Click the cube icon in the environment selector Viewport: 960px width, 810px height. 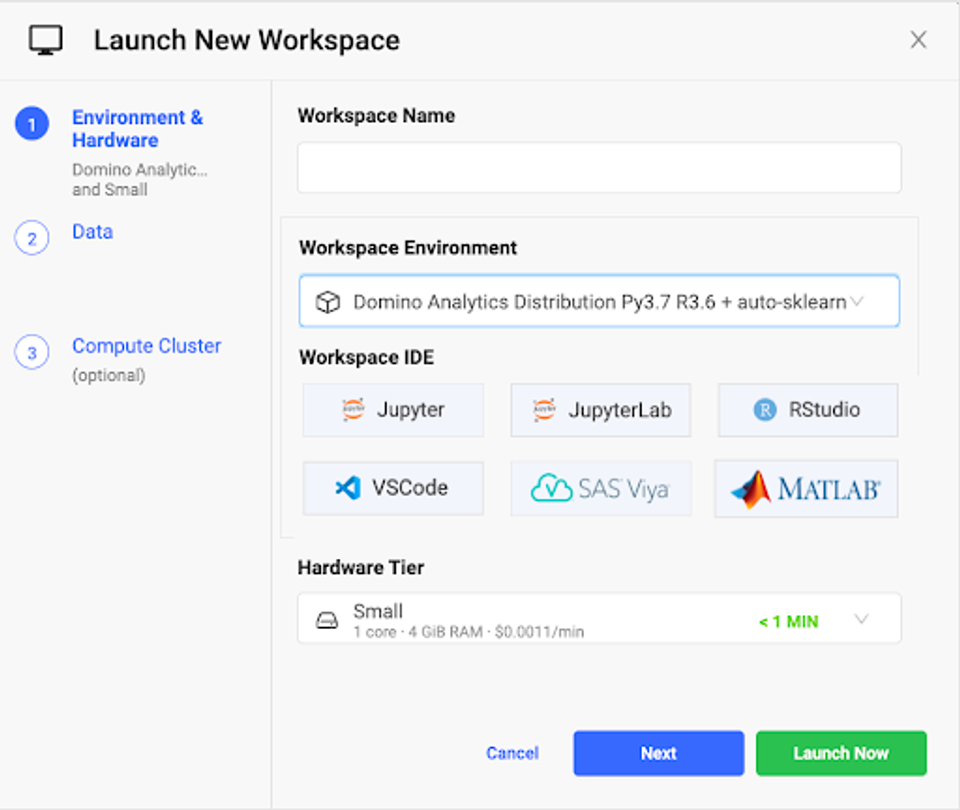328,302
